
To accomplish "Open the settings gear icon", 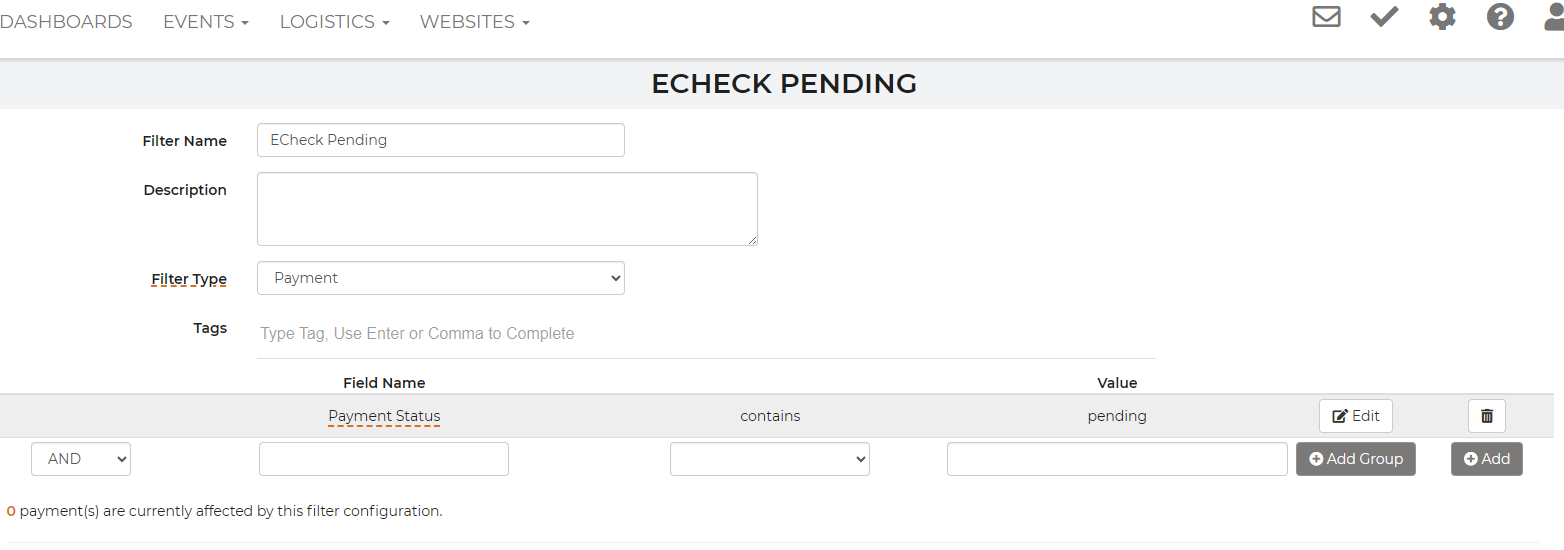I will coord(1442,17).
